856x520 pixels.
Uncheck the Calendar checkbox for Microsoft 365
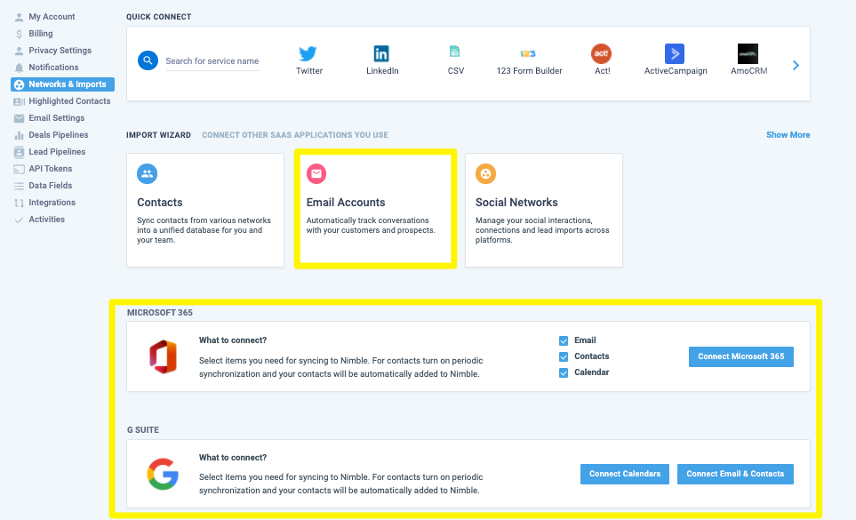(x=563, y=373)
